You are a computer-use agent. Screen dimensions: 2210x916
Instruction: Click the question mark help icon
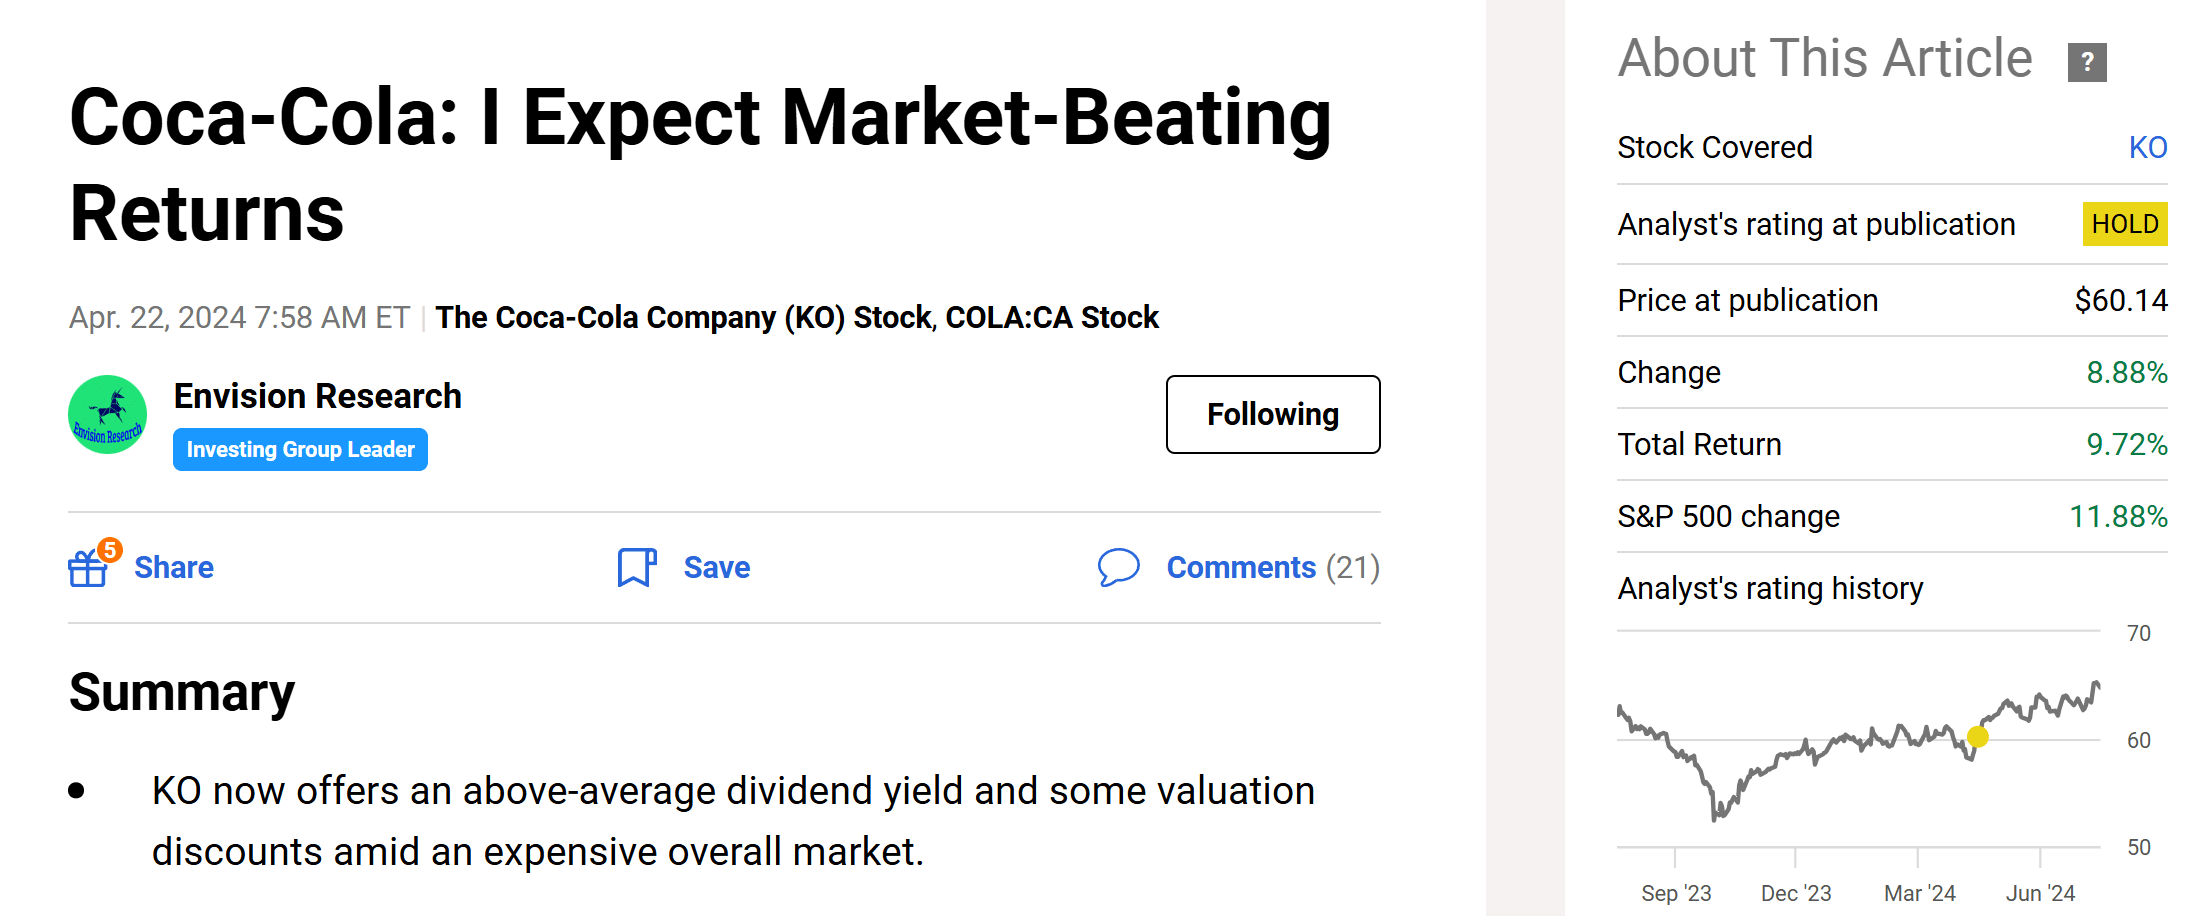[x=2087, y=62]
